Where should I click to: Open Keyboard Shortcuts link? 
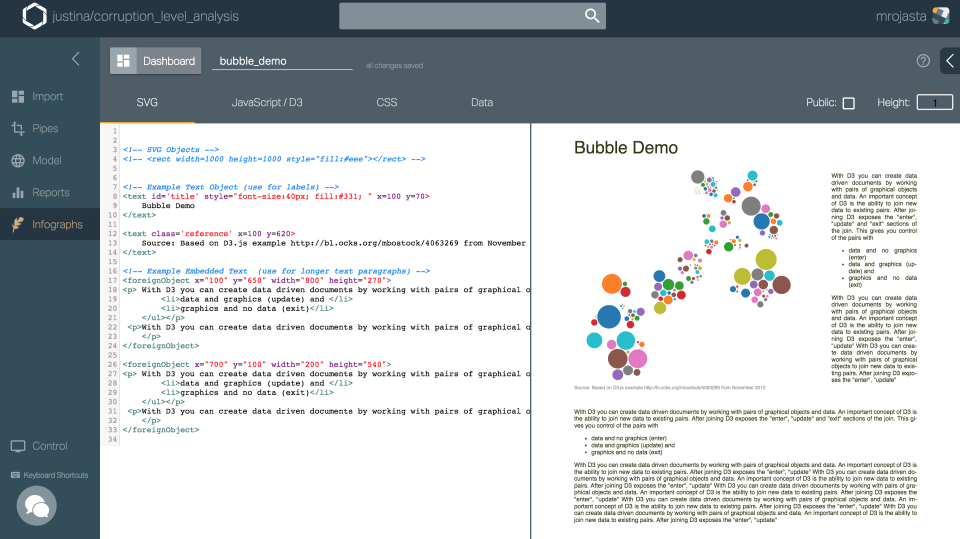pyautogui.click(x=49, y=475)
